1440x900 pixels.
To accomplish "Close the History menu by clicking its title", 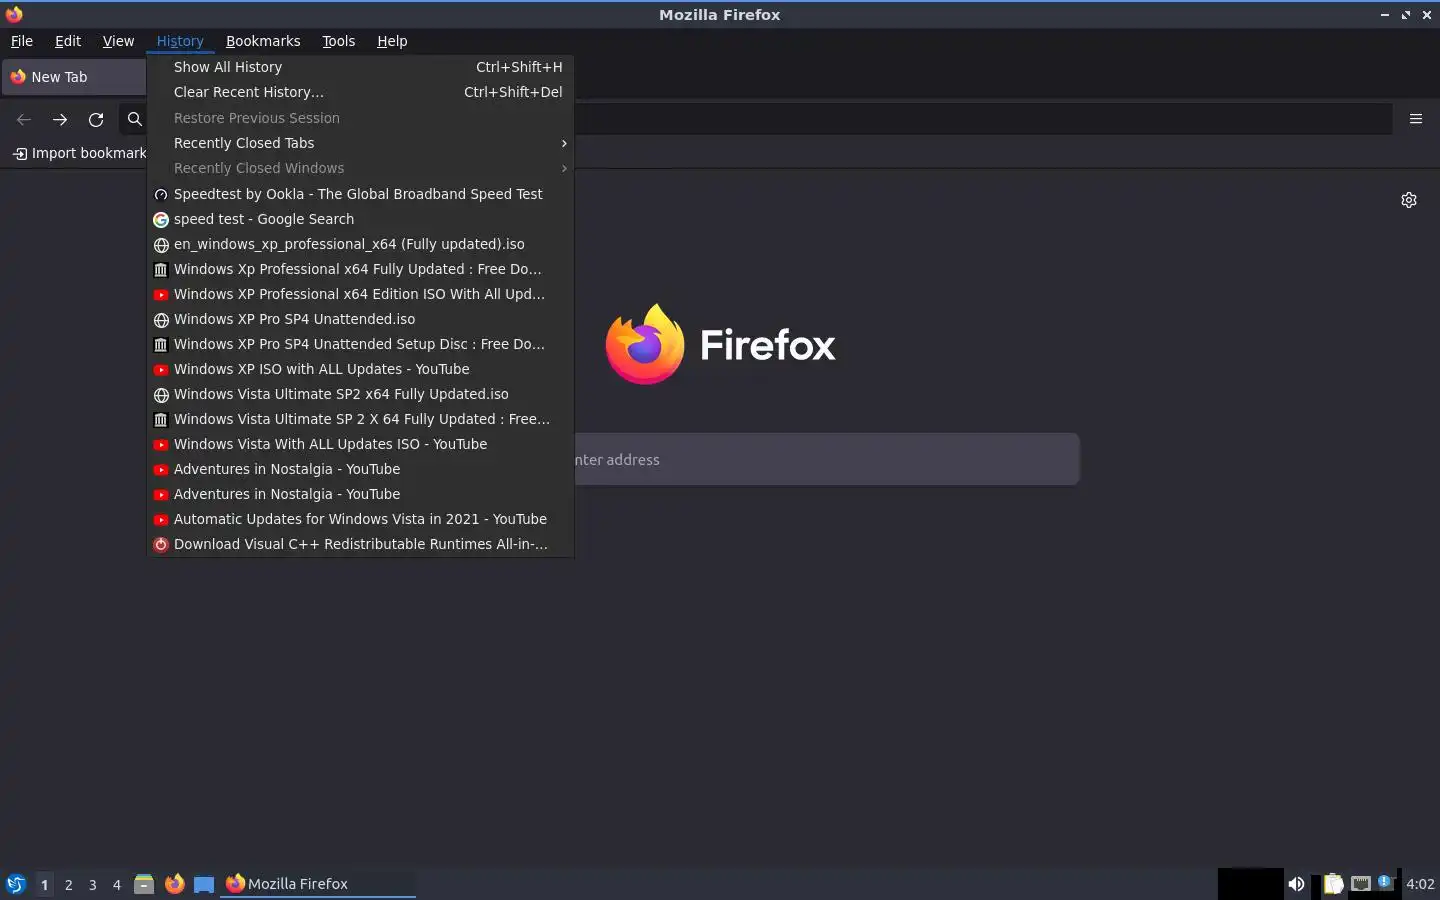I will pos(180,41).
